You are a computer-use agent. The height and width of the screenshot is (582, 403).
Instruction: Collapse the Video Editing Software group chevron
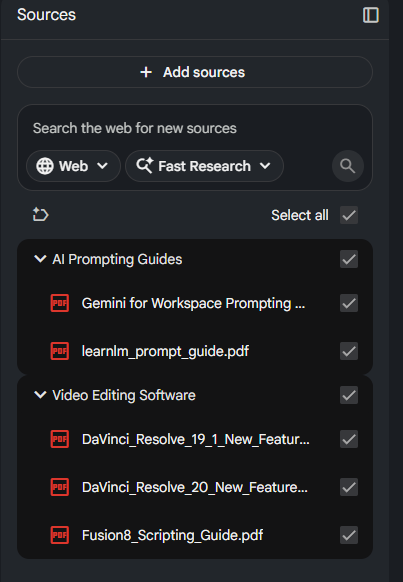(40, 395)
